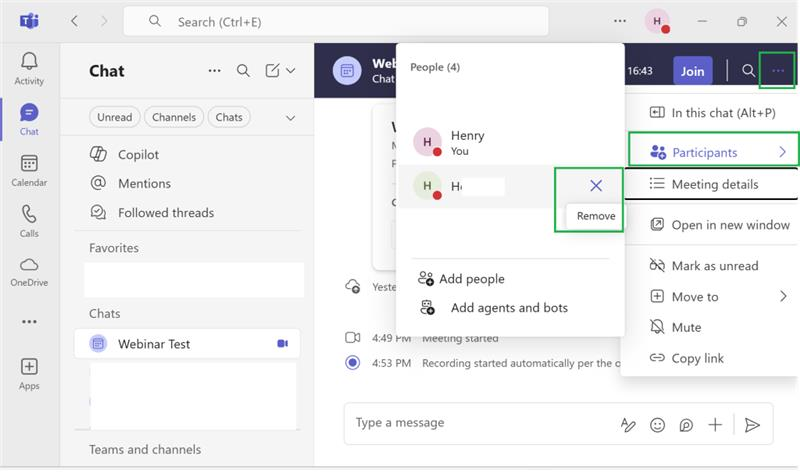Search within the chat list

point(243,70)
